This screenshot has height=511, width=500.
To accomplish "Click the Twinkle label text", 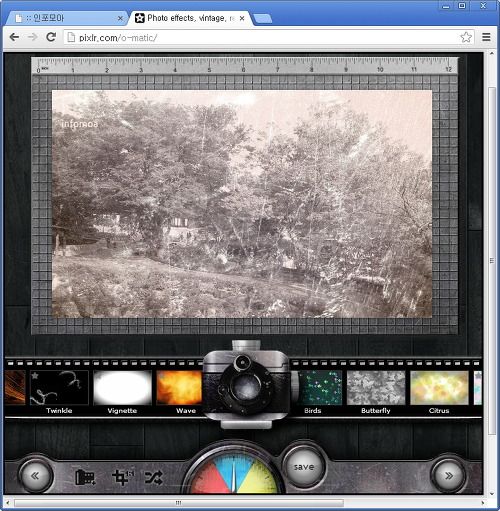I will (59, 411).
